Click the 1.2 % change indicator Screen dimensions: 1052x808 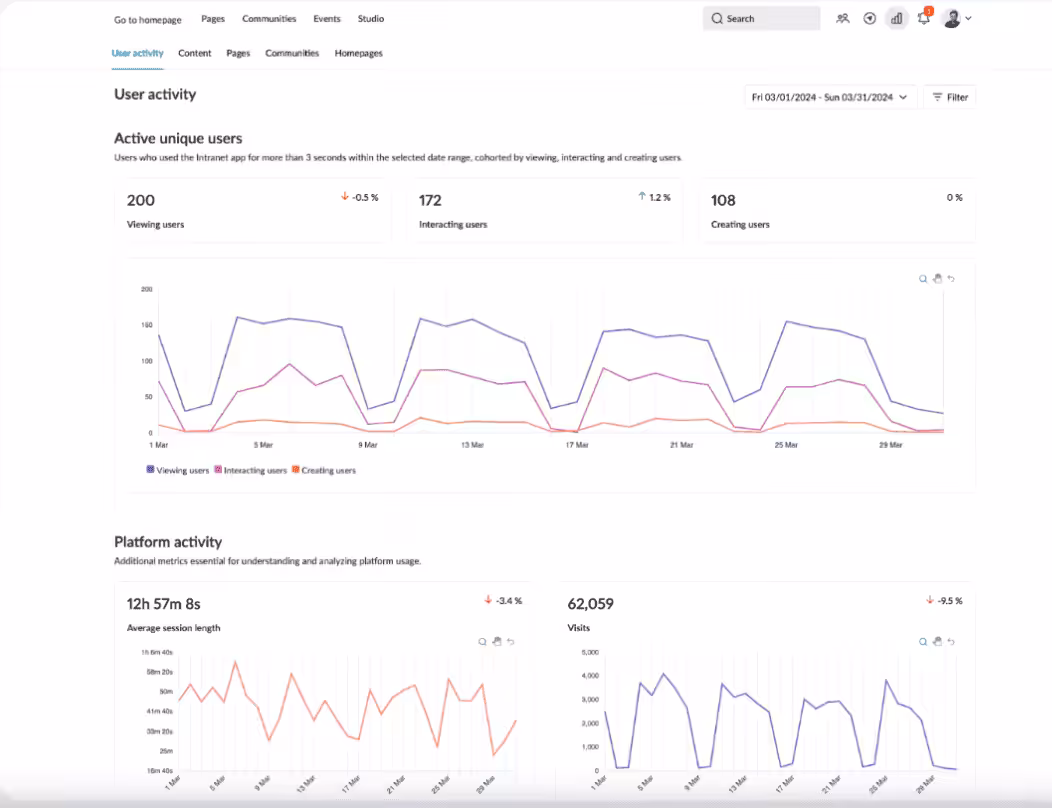(654, 197)
